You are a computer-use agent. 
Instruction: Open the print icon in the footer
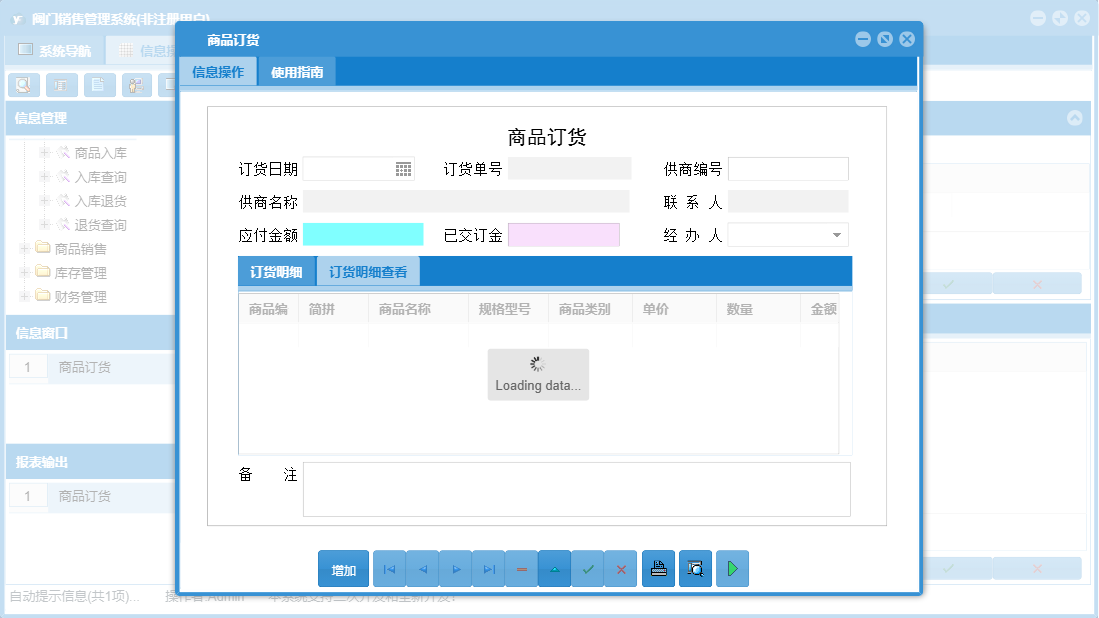tap(658, 568)
